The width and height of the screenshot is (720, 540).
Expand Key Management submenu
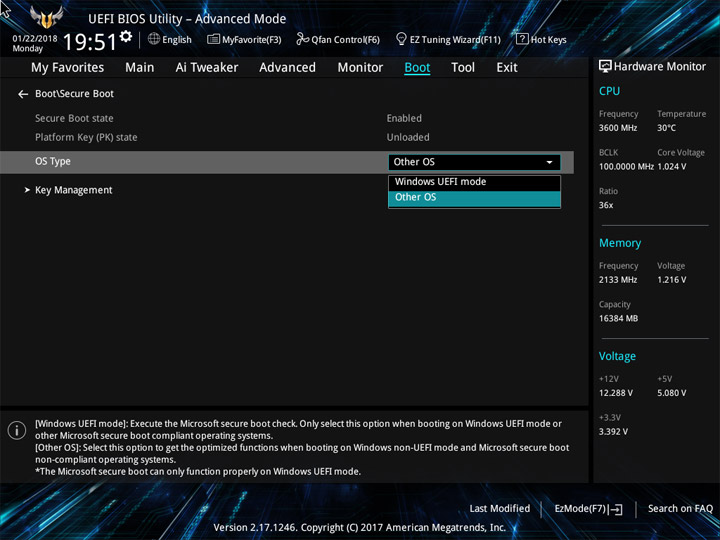click(73, 190)
